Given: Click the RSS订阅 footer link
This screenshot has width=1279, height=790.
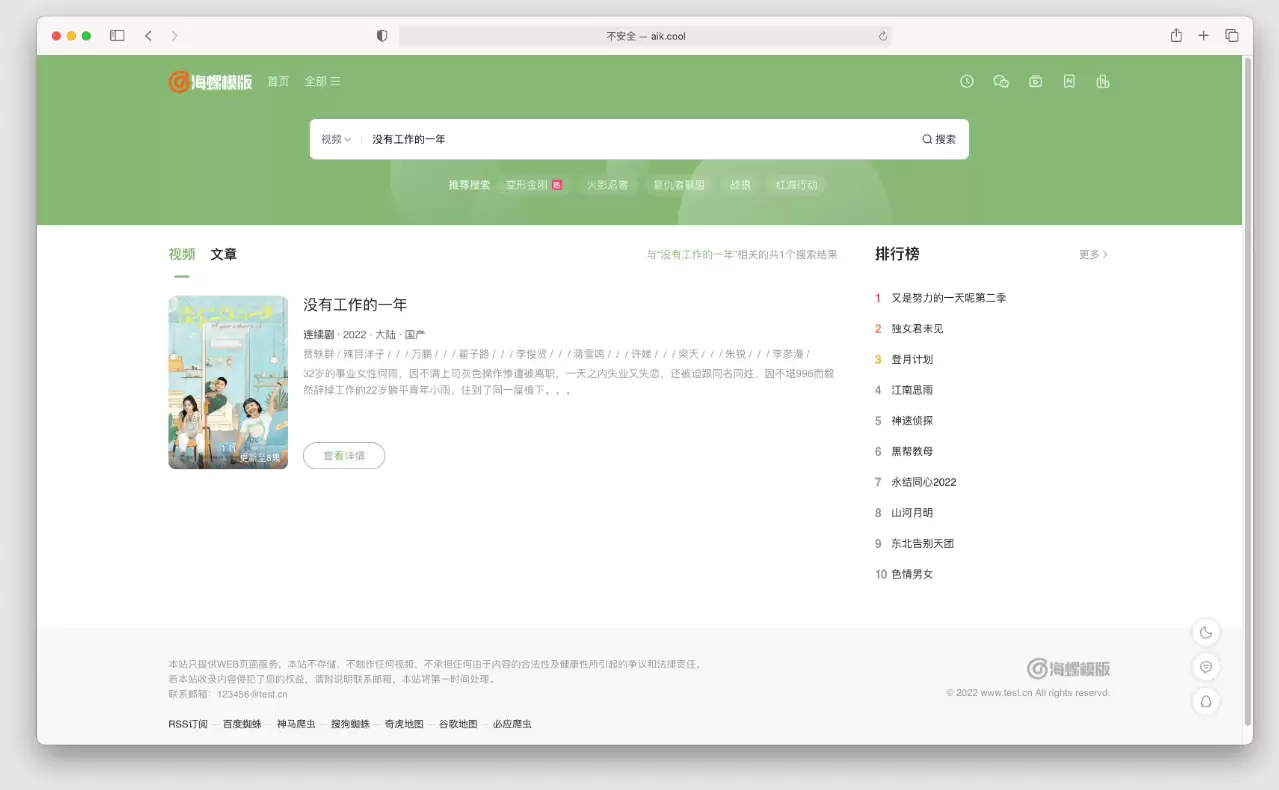Looking at the screenshot, I should [x=188, y=724].
